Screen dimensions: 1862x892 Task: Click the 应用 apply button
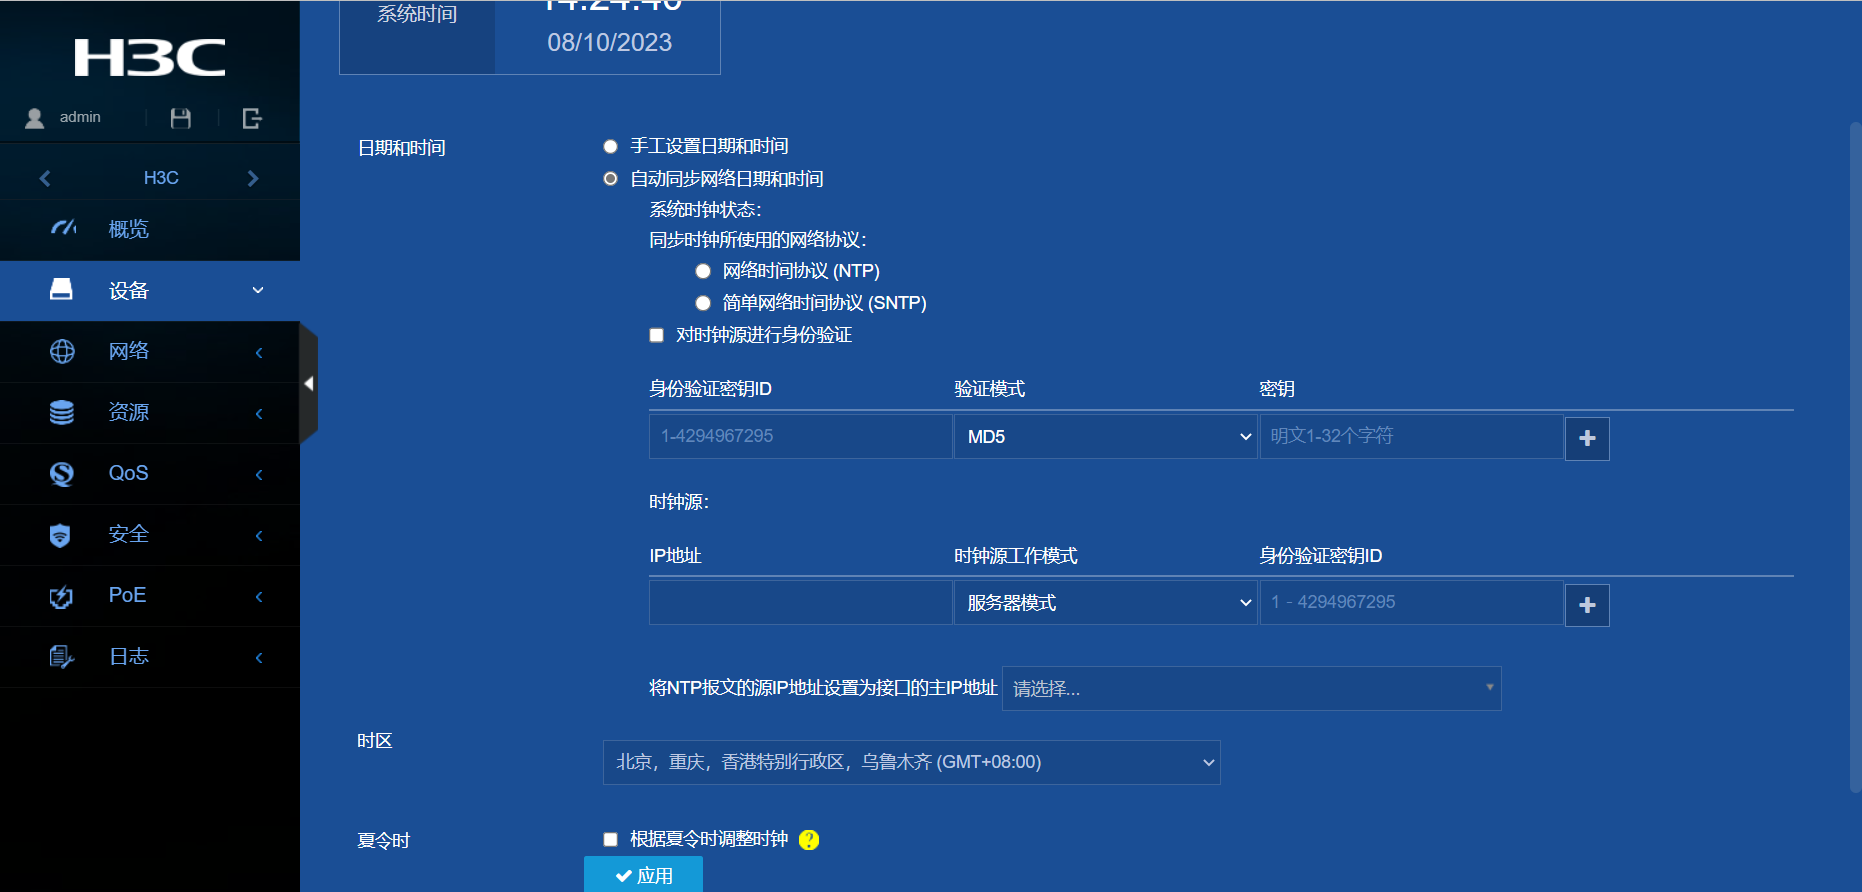[x=643, y=875]
